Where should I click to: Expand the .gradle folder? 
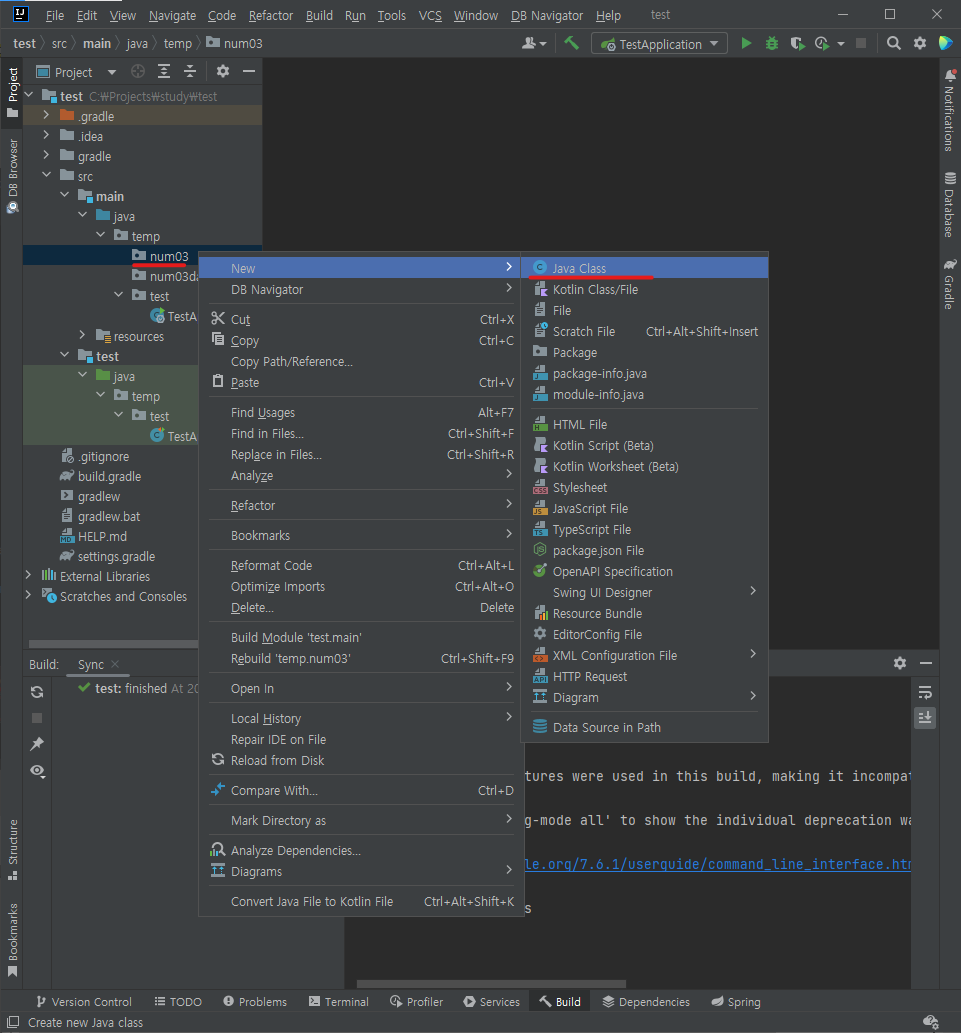click(x=45, y=115)
